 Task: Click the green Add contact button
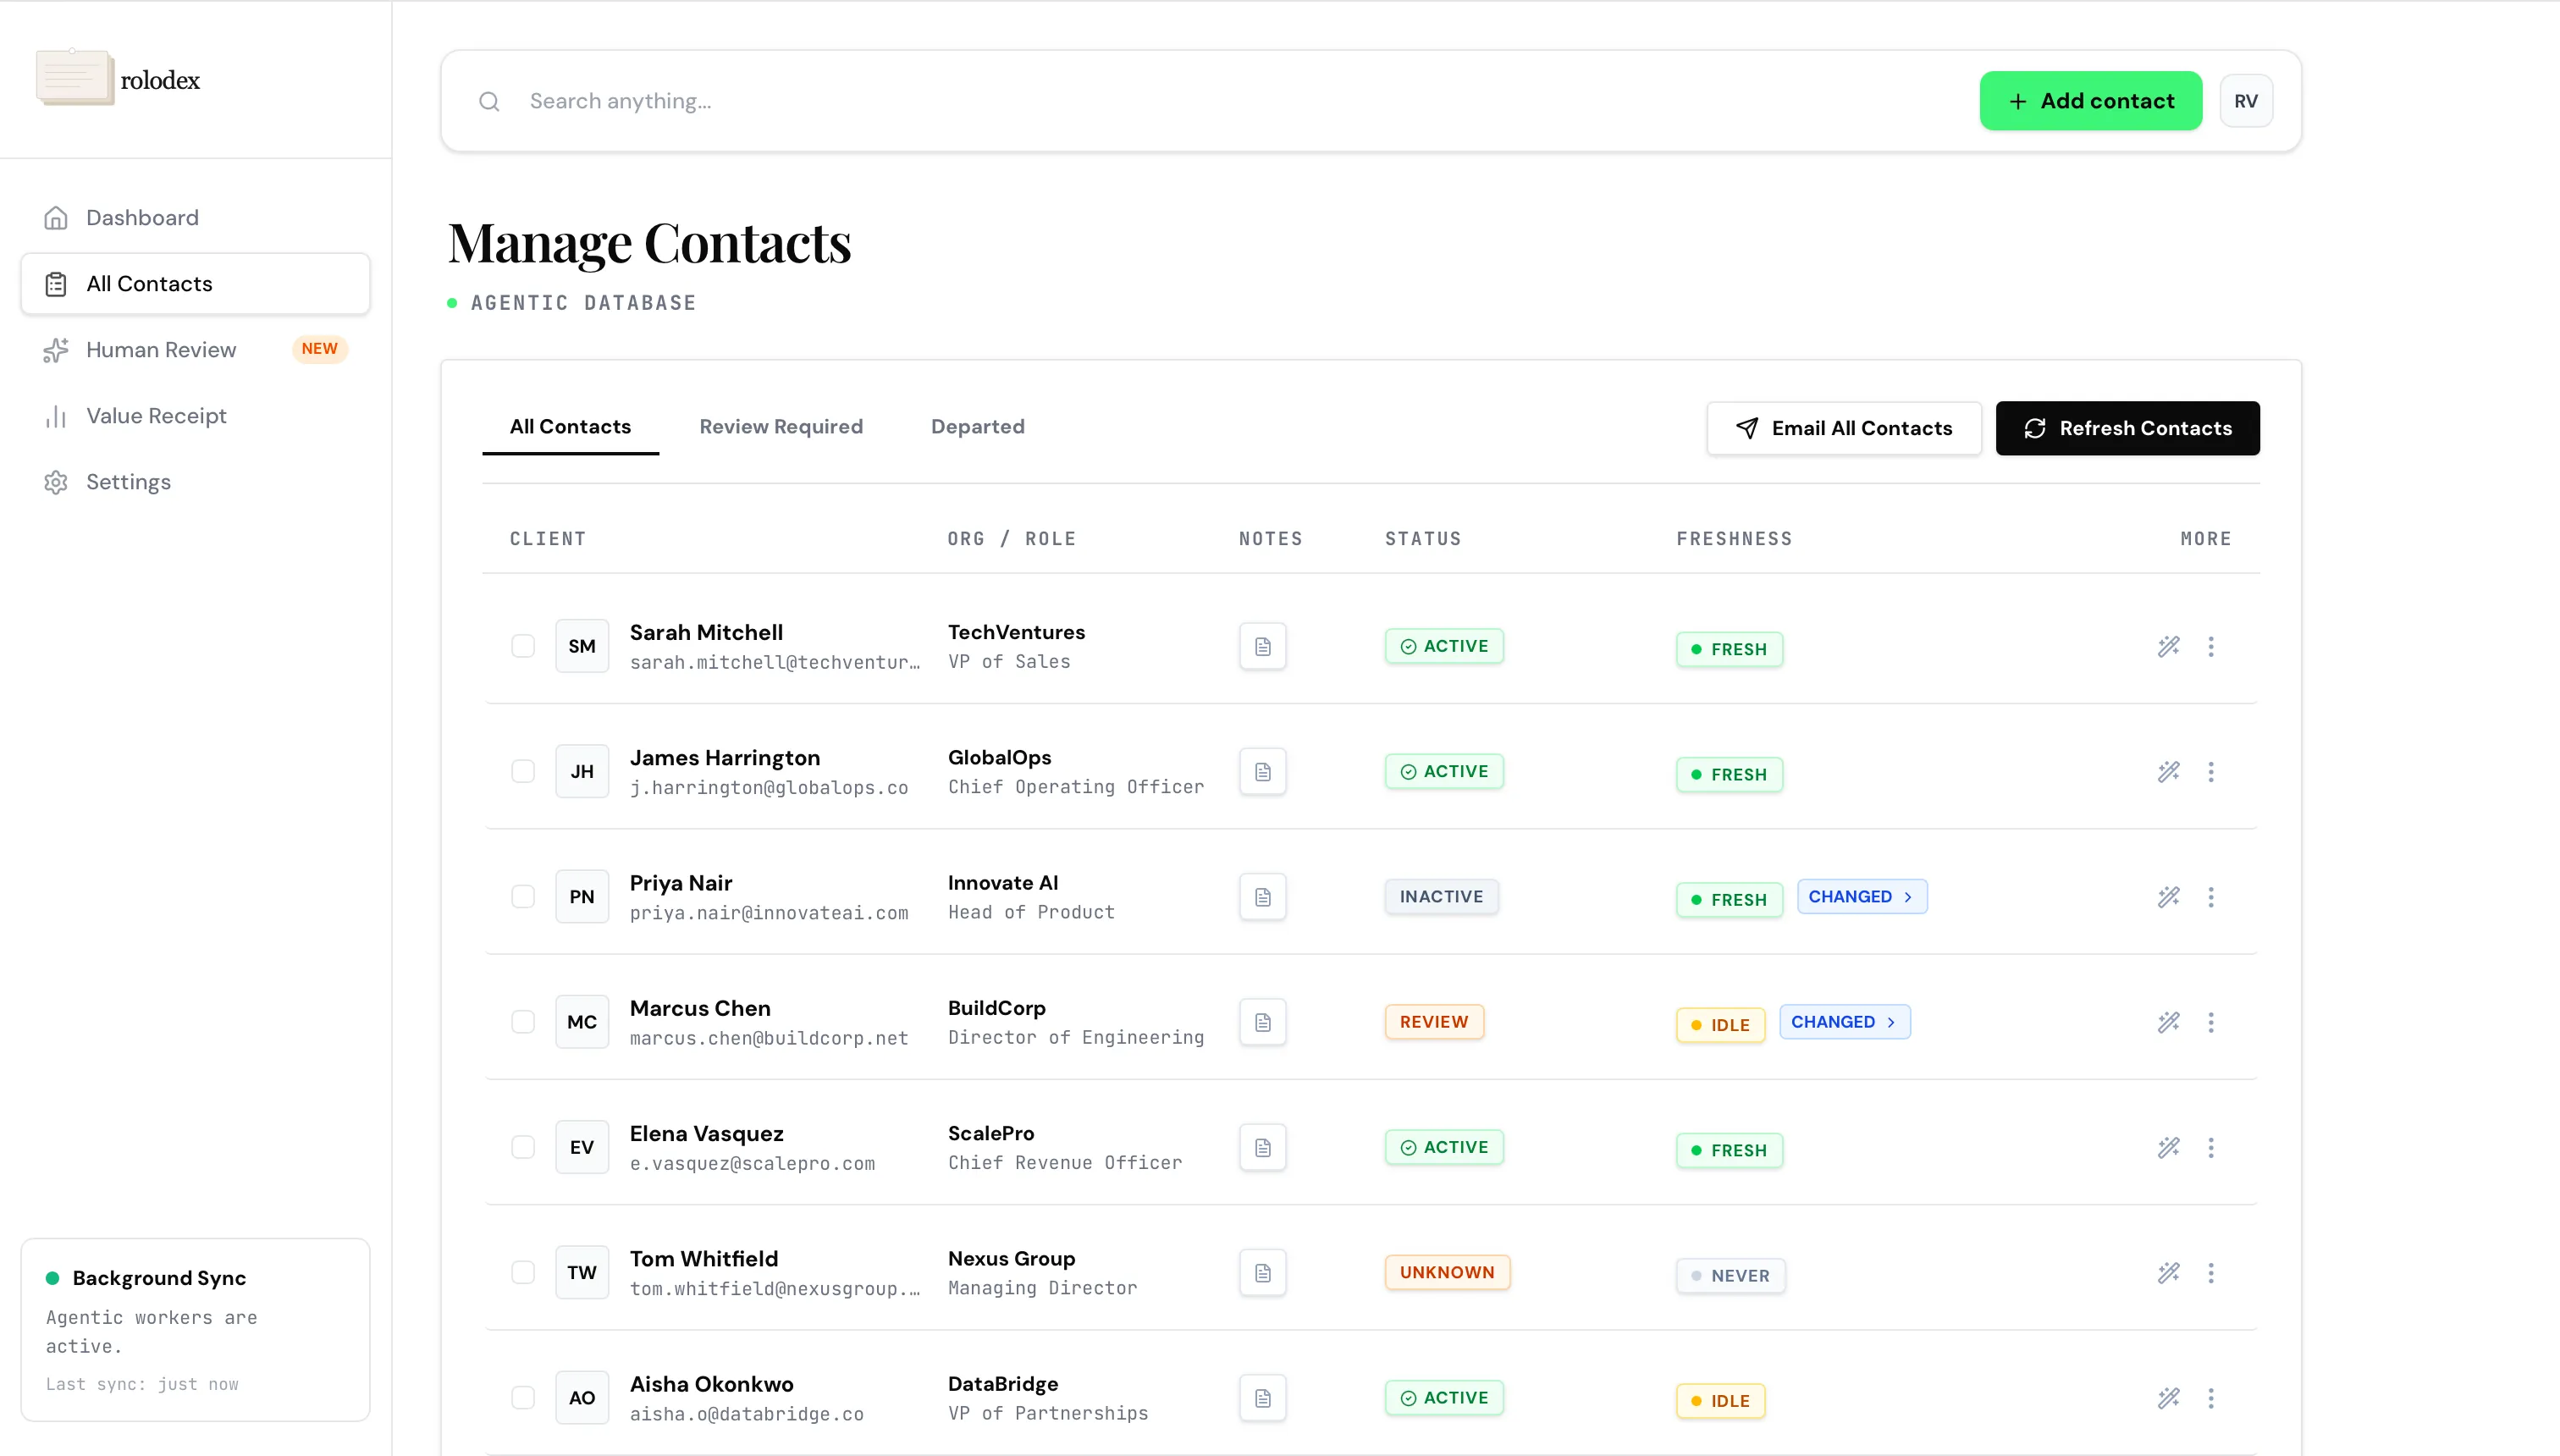tap(2090, 101)
